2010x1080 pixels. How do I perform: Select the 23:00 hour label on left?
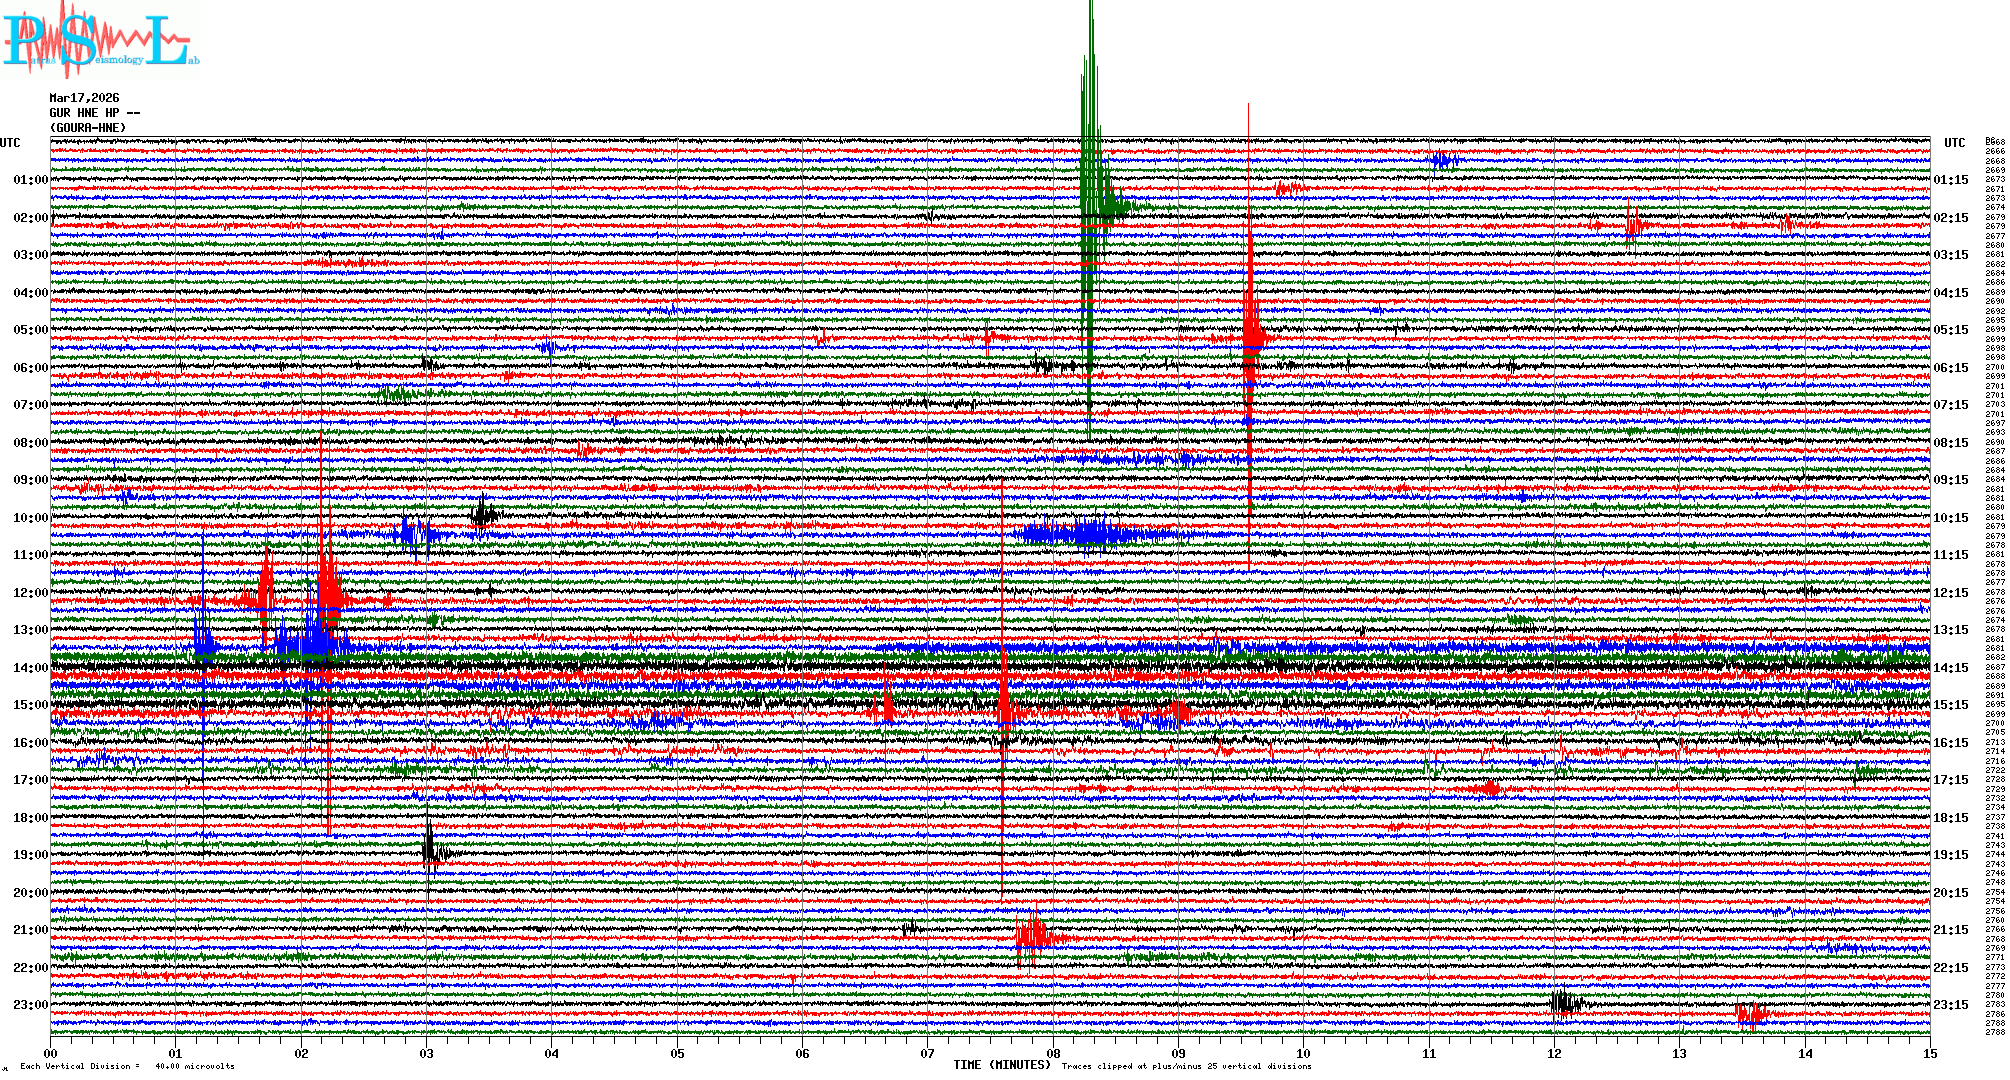coord(30,1005)
